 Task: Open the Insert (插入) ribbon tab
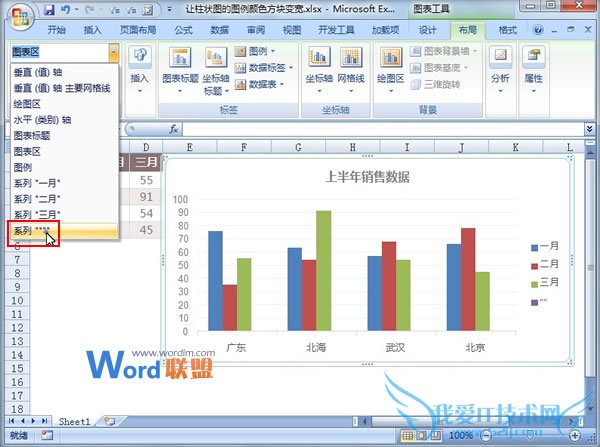(x=93, y=30)
